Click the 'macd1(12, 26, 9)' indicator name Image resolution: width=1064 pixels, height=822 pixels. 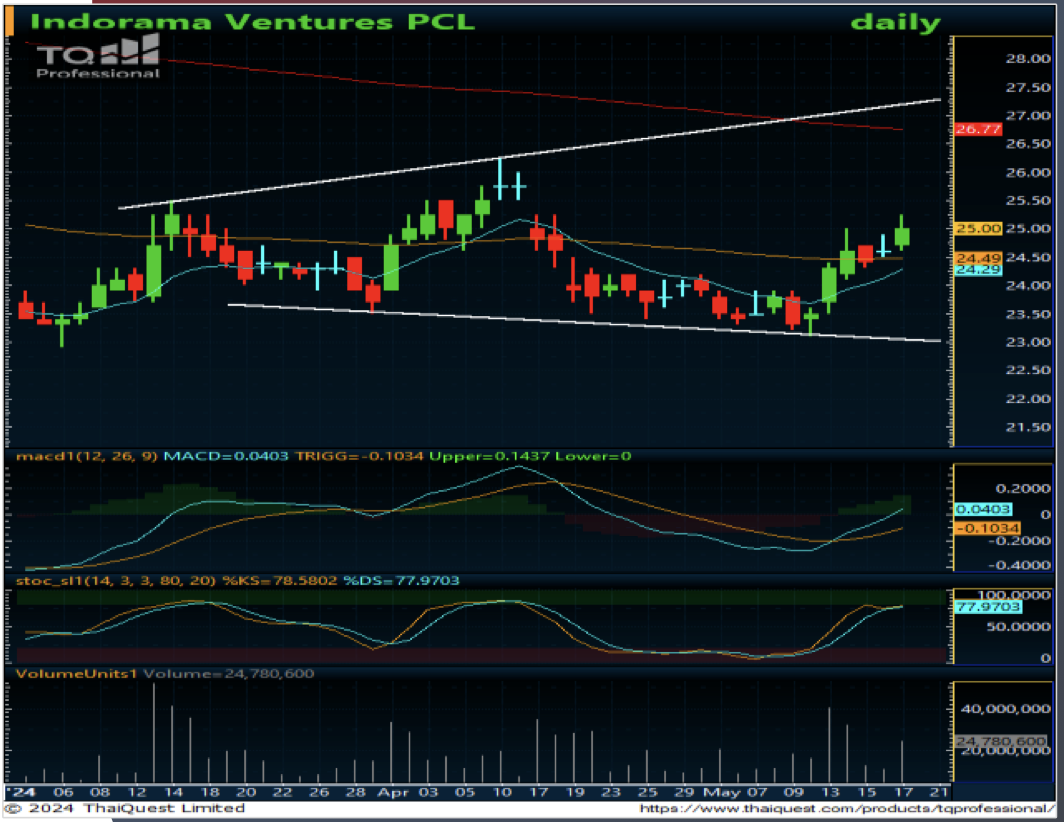coord(87,456)
